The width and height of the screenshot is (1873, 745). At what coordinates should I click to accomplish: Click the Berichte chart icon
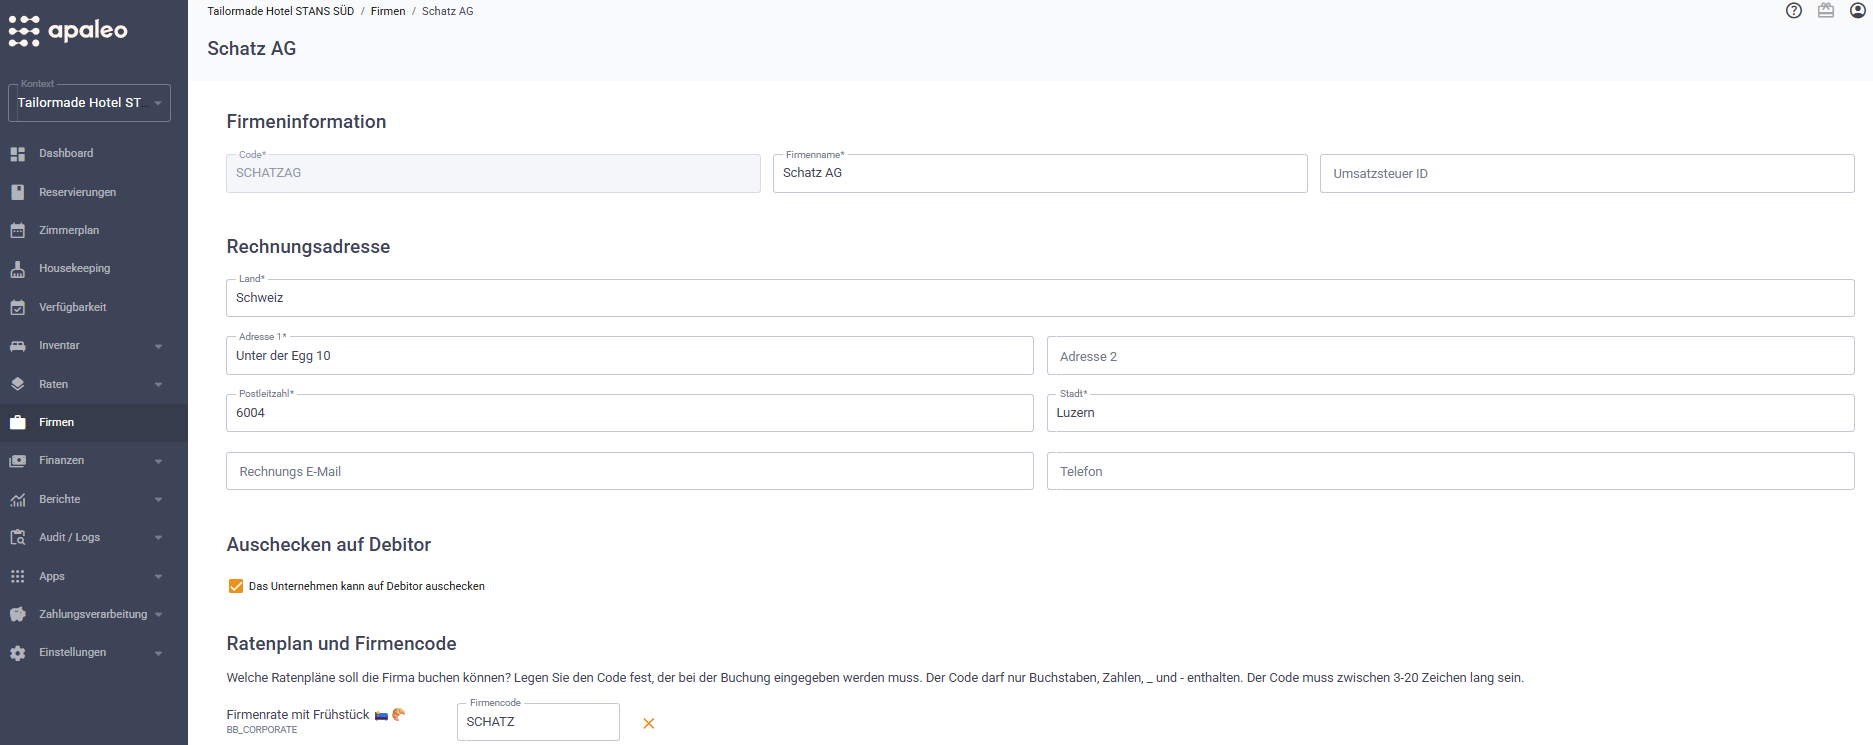(x=18, y=499)
